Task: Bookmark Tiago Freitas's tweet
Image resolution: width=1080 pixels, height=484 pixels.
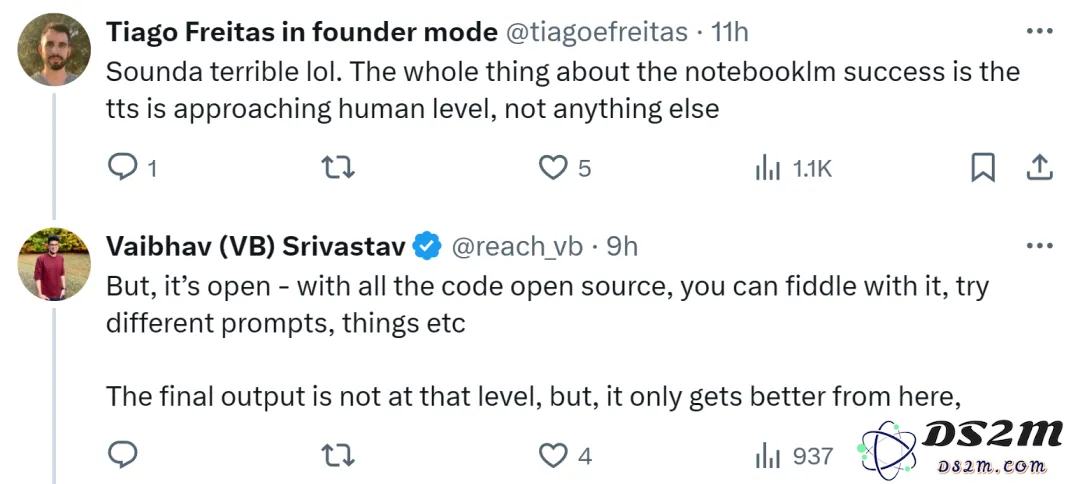Action: pos(983,167)
